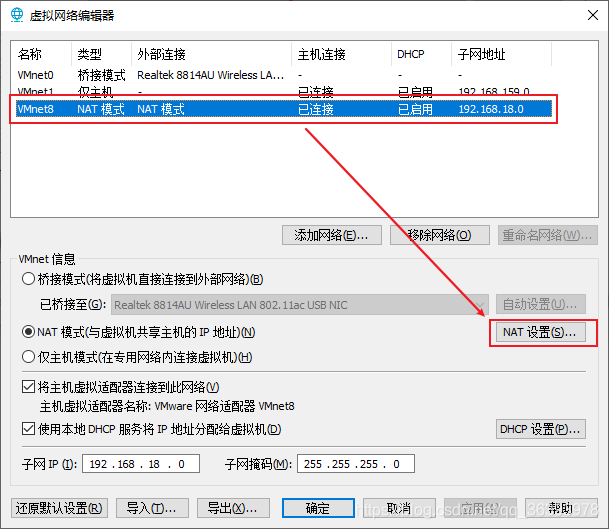609x529 pixels.
Task: Select the VMnet0 network row
Action: coord(284,75)
